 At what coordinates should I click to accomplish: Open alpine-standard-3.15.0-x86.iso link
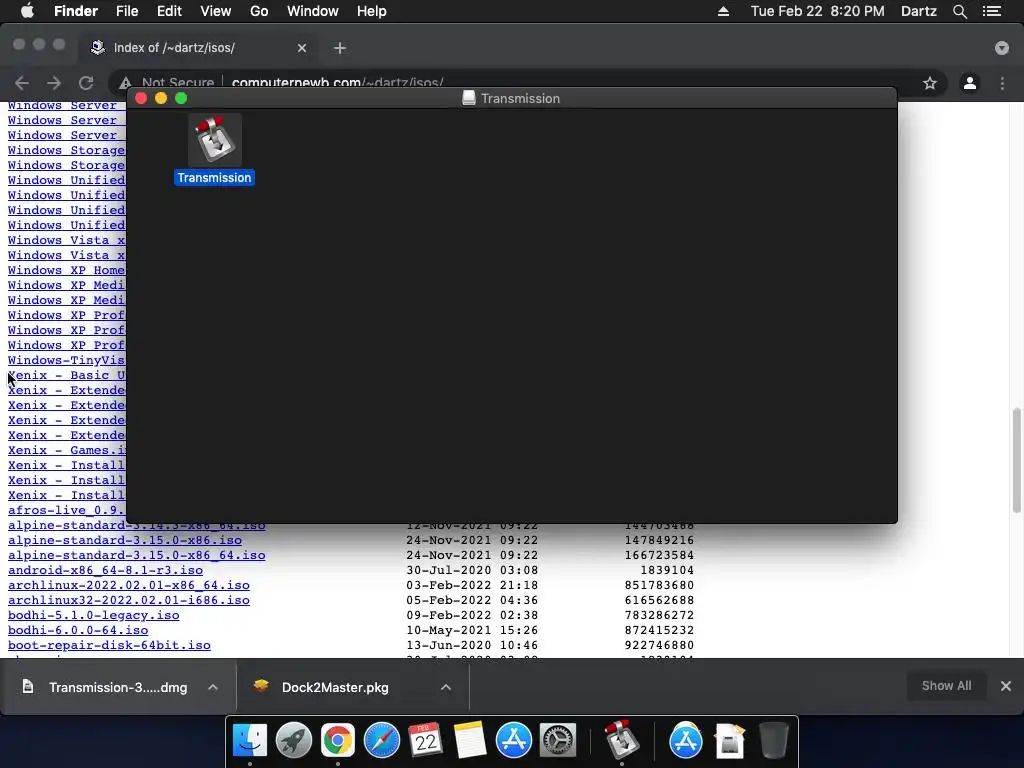point(125,541)
